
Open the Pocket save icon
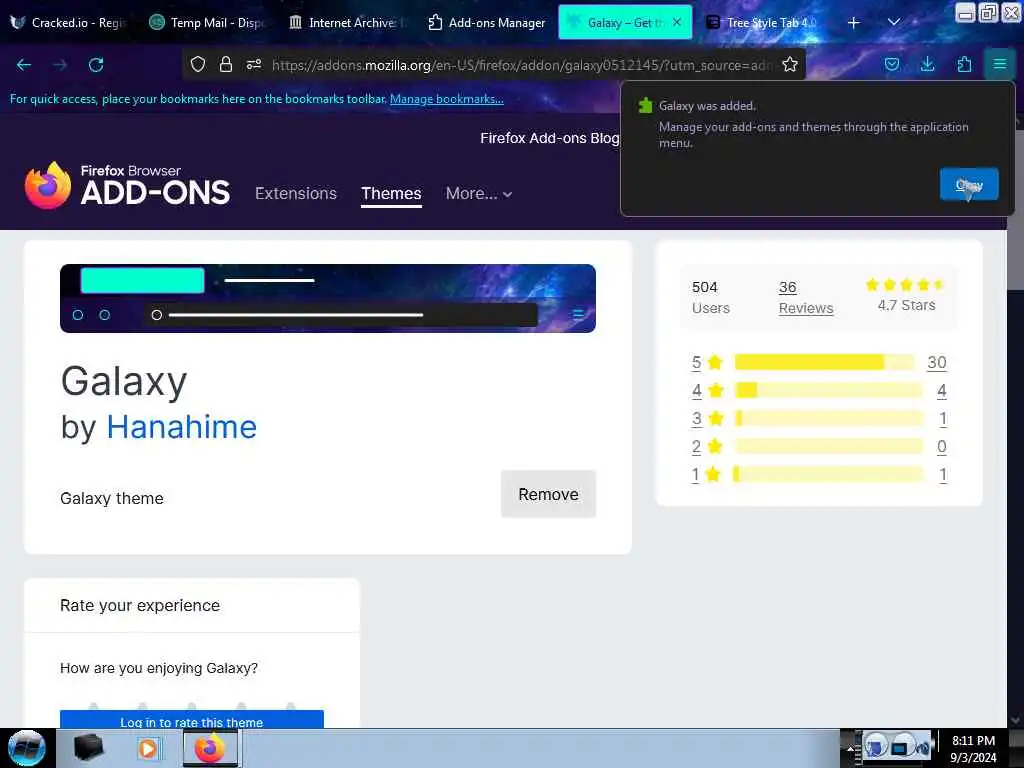coord(891,64)
